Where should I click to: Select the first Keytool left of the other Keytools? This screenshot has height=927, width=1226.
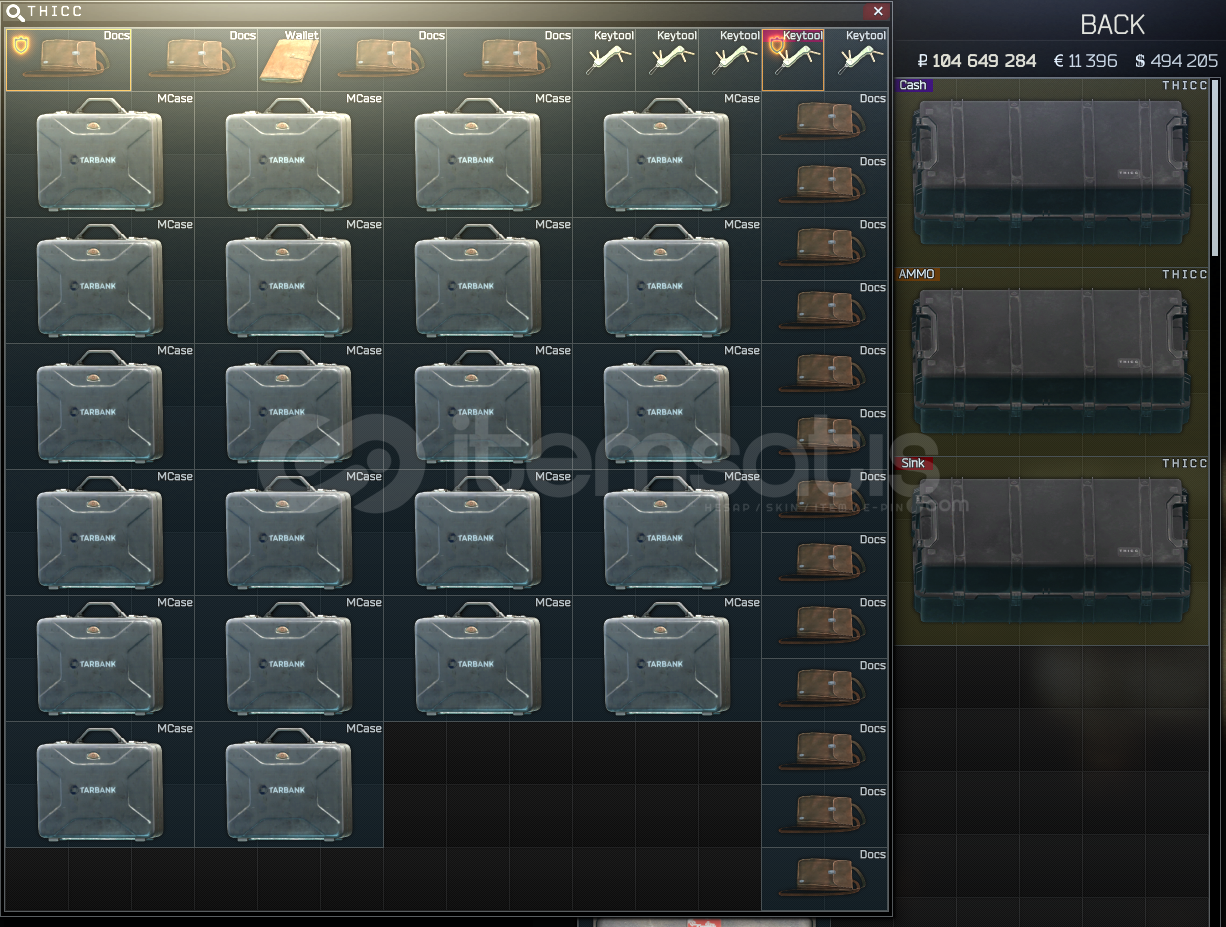[x=604, y=59]
